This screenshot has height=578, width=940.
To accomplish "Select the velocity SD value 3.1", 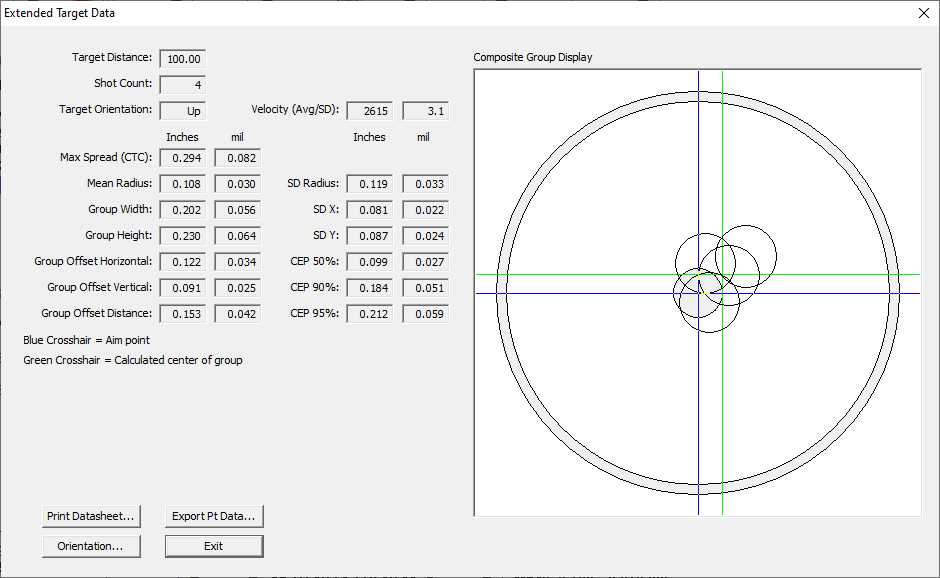I will point(426,111).
